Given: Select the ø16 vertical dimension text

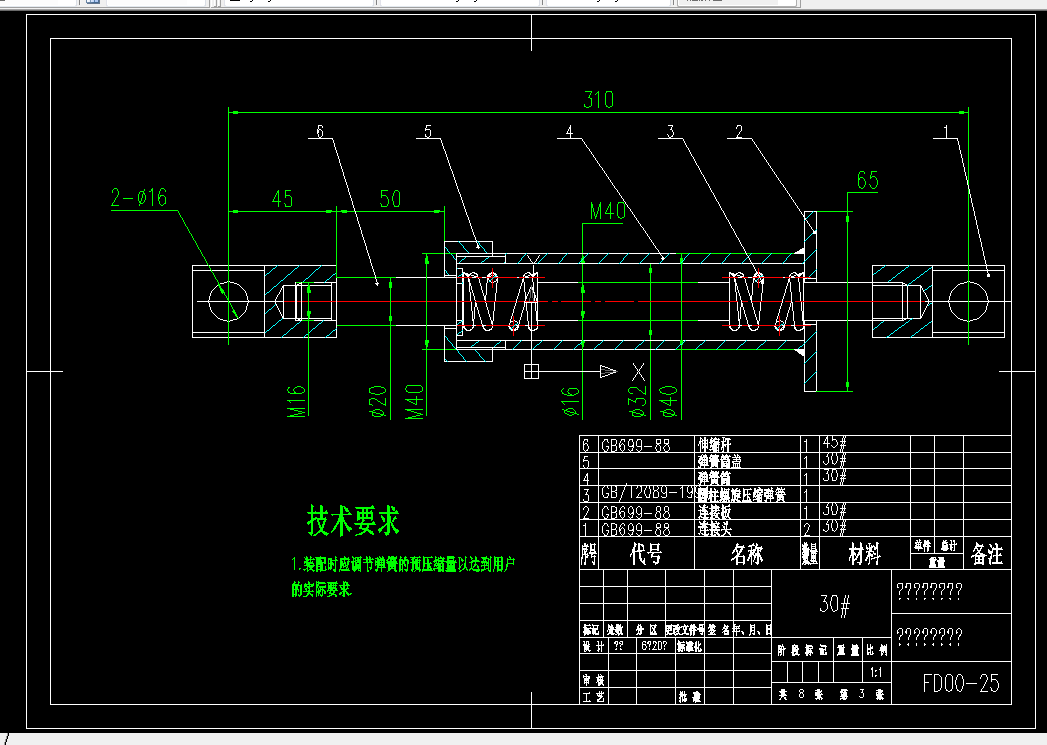Looking at the screenshot, I should (x=570, y=403).
